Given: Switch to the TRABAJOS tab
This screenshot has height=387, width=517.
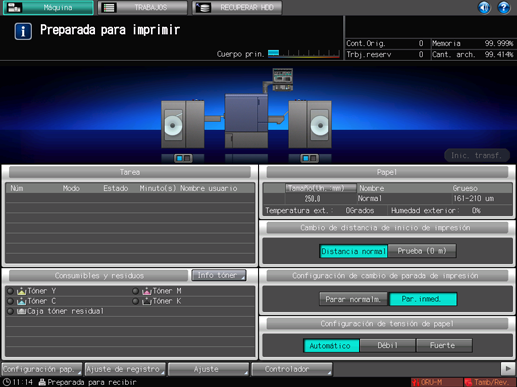Looking at the screenshot, I should point(142,7).
